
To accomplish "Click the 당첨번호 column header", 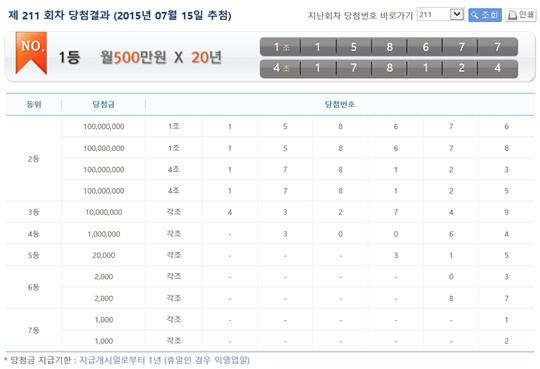I will coord(340,104).
